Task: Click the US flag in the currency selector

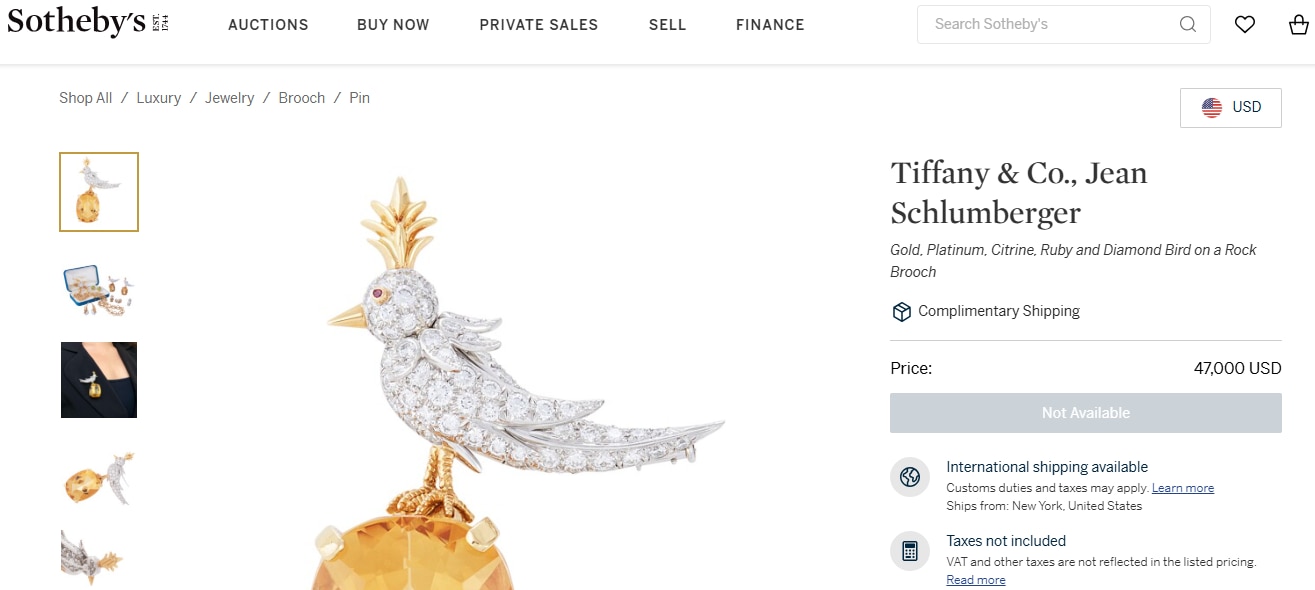Action: pos(1212,107)
